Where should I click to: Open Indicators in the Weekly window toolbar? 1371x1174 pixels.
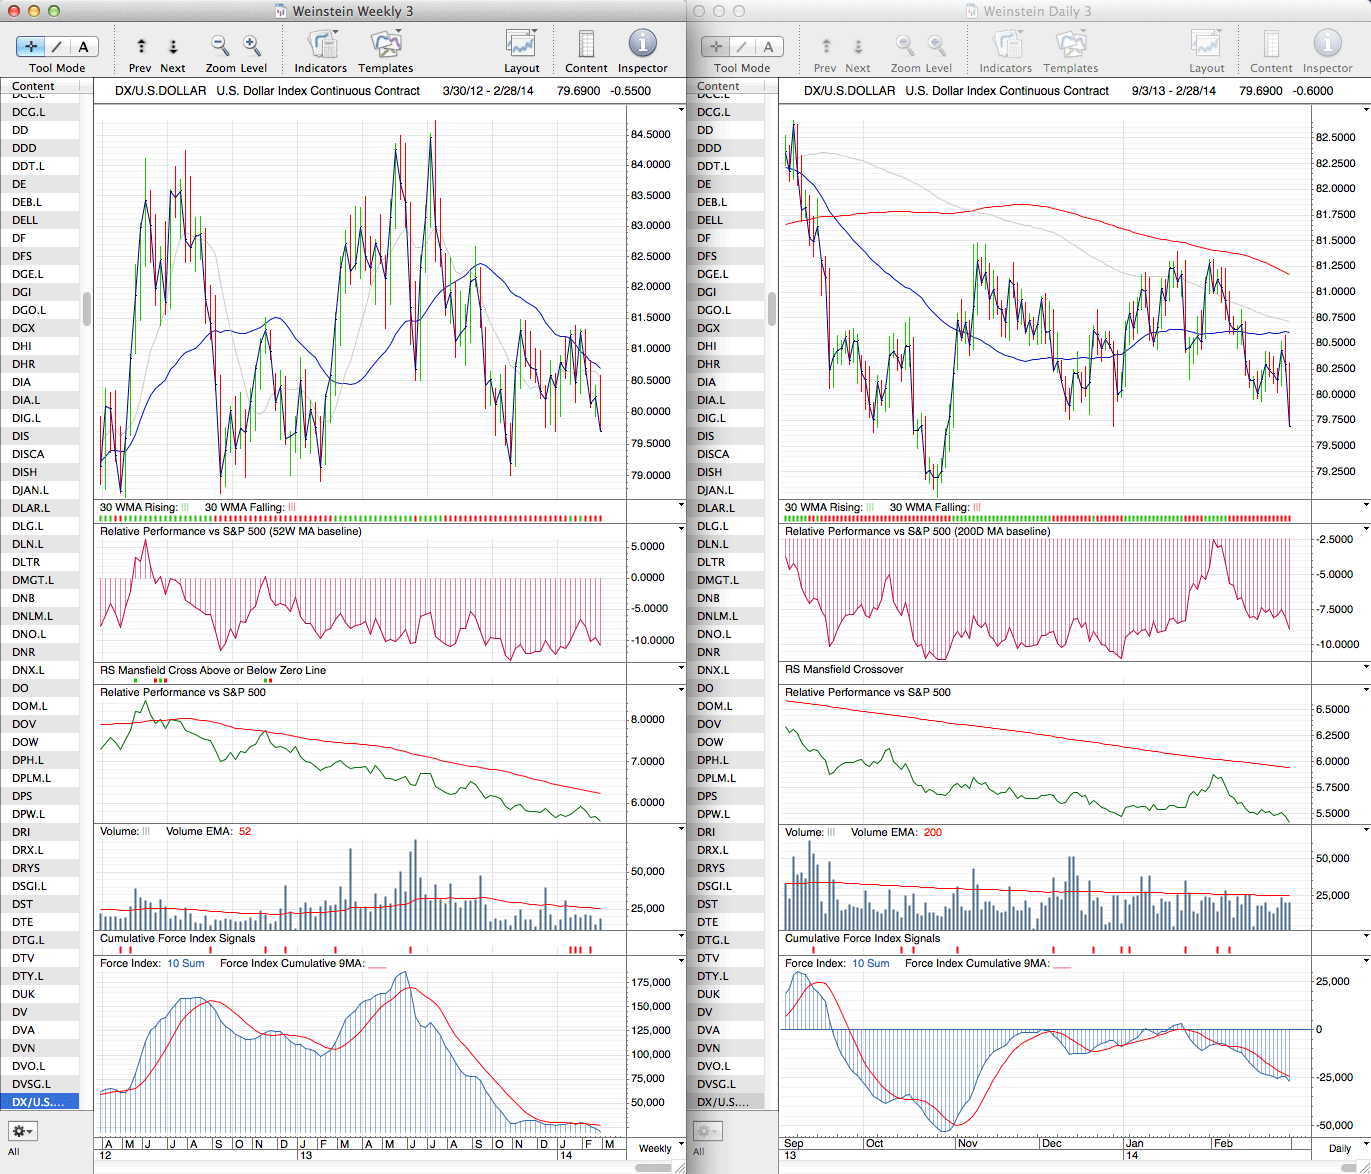point(321,45)
